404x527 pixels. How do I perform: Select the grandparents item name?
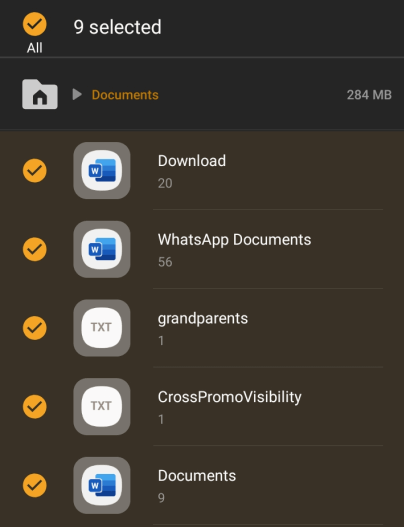(203, 319)
